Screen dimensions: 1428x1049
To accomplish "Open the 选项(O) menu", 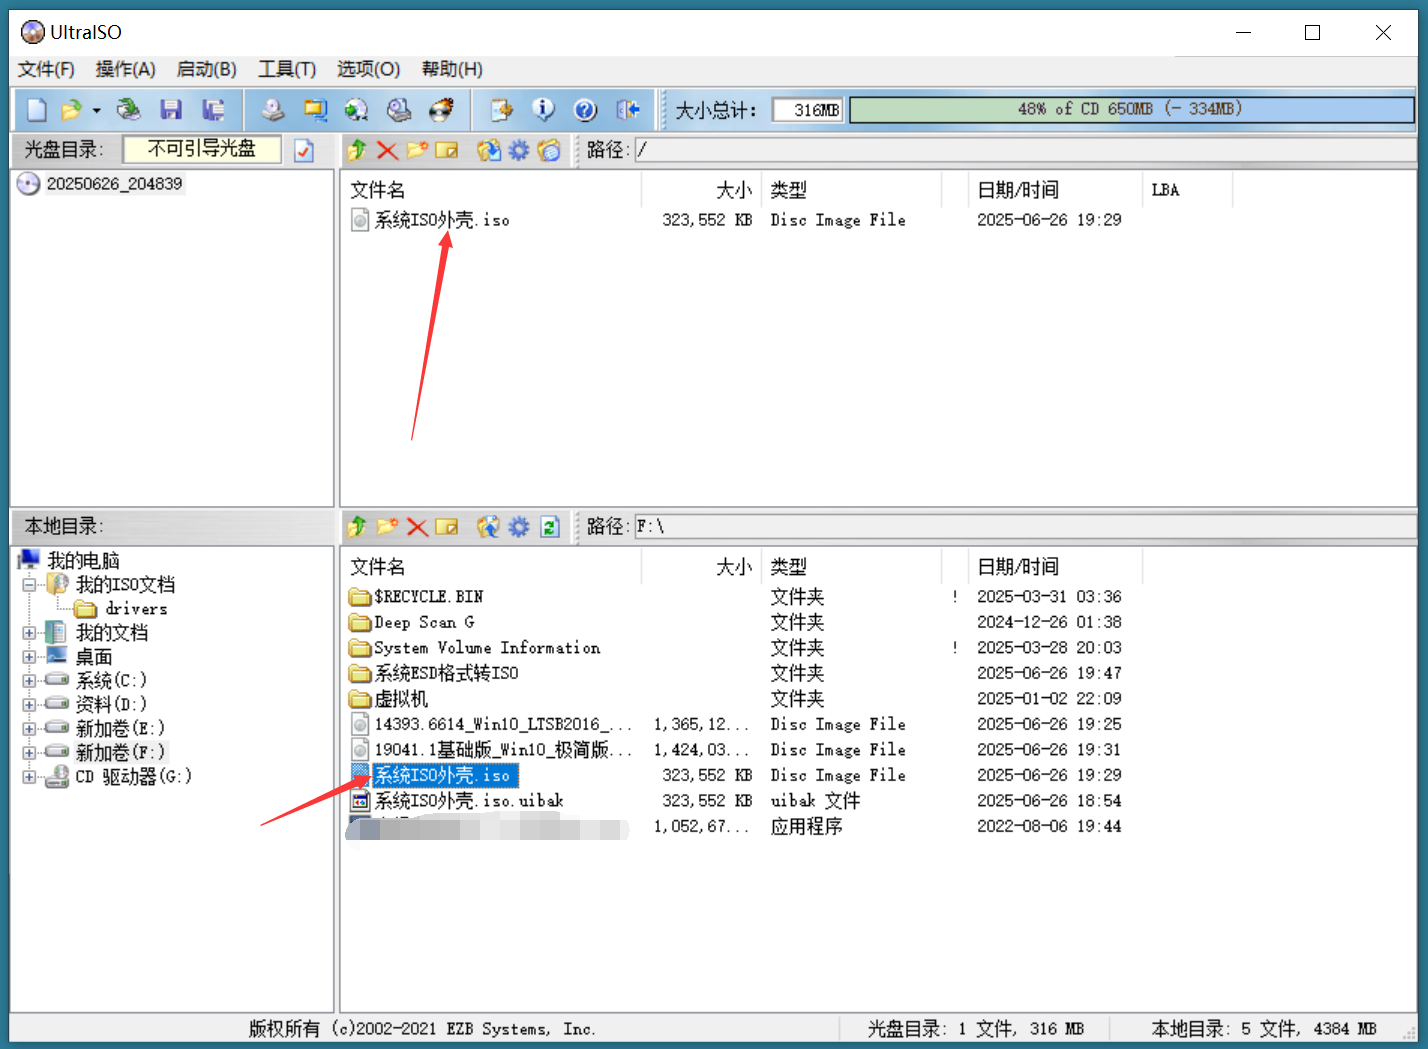I will coord(368,69).
